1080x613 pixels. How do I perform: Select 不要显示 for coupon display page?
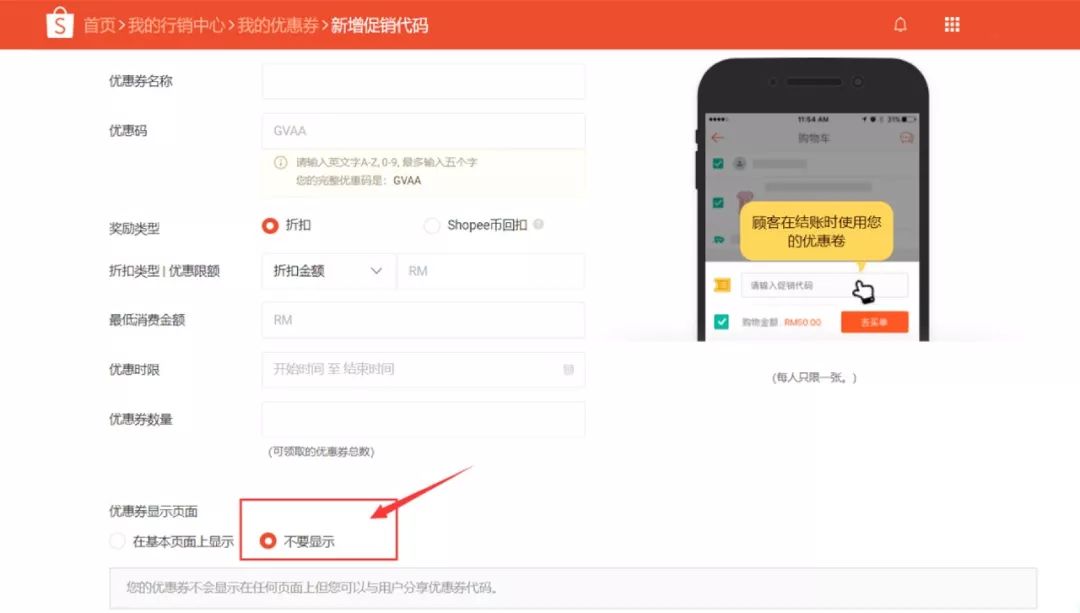[x=268, y=540]
